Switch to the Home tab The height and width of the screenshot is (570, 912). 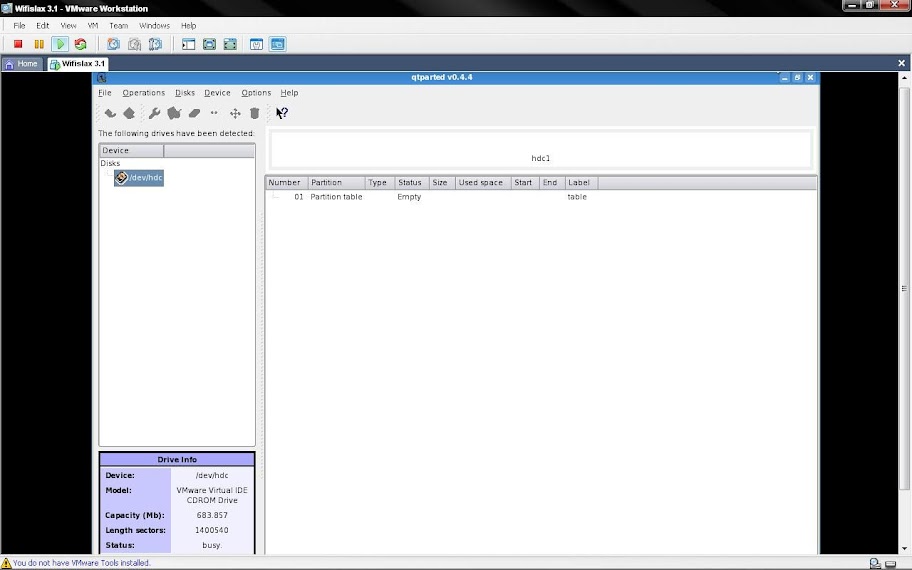[22, 63]
